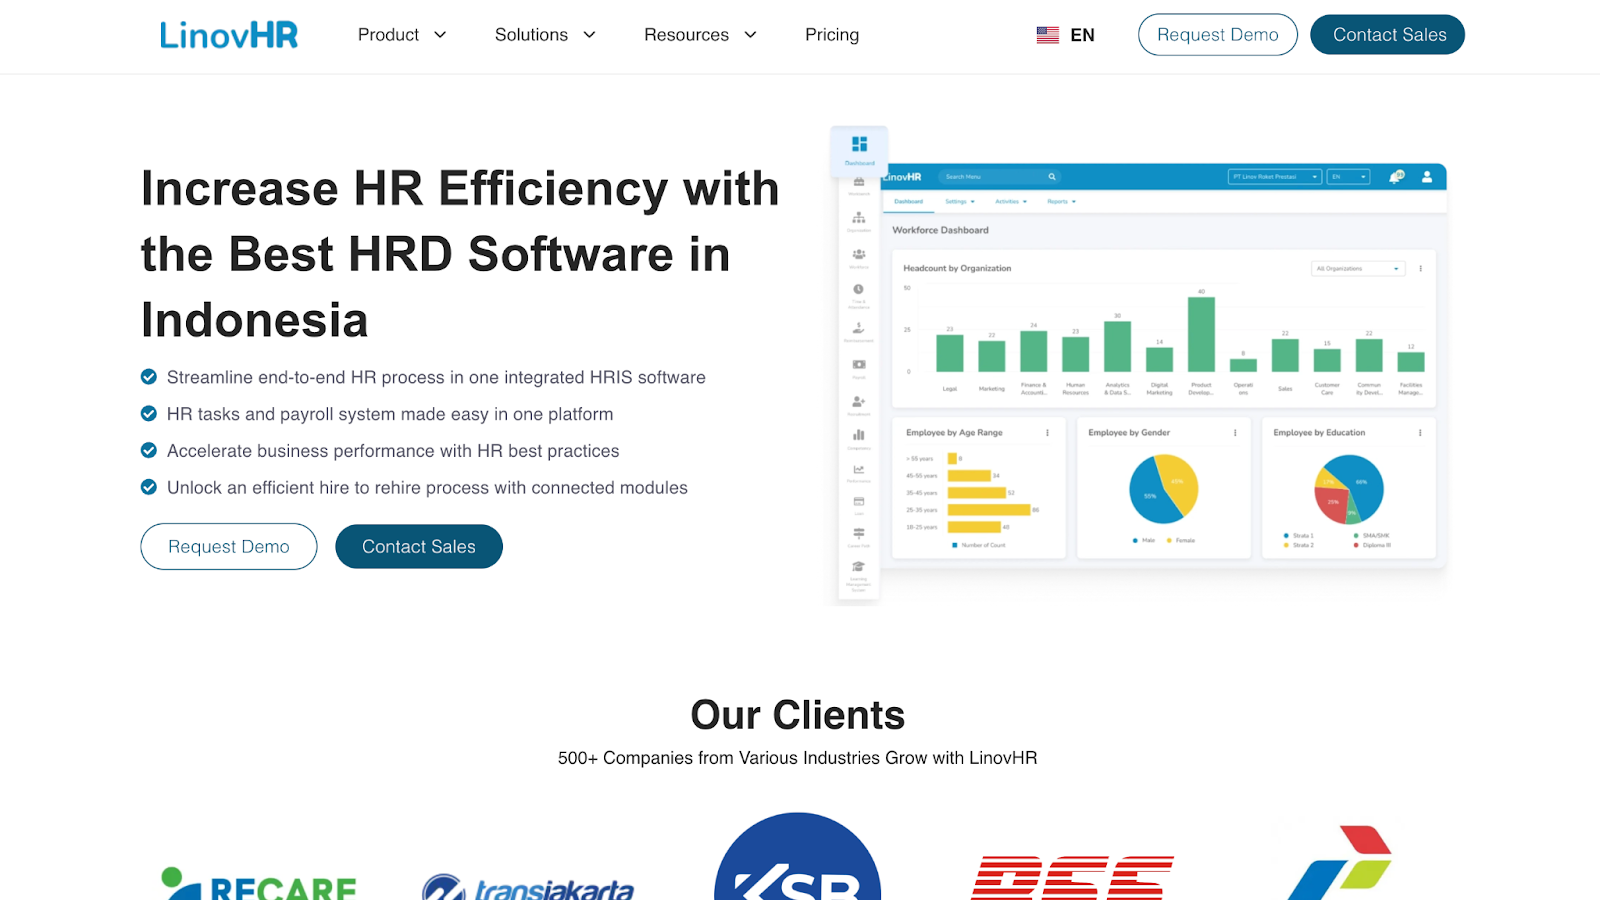Click the Diploma III legend dot in Education chart

(x=1356, y=545)
